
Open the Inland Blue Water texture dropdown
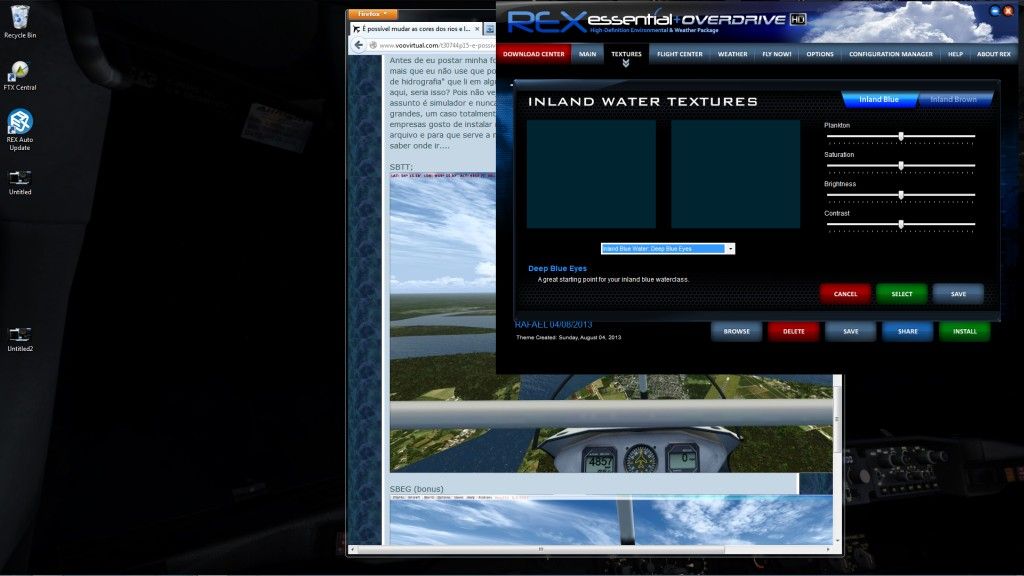point(667,249)
